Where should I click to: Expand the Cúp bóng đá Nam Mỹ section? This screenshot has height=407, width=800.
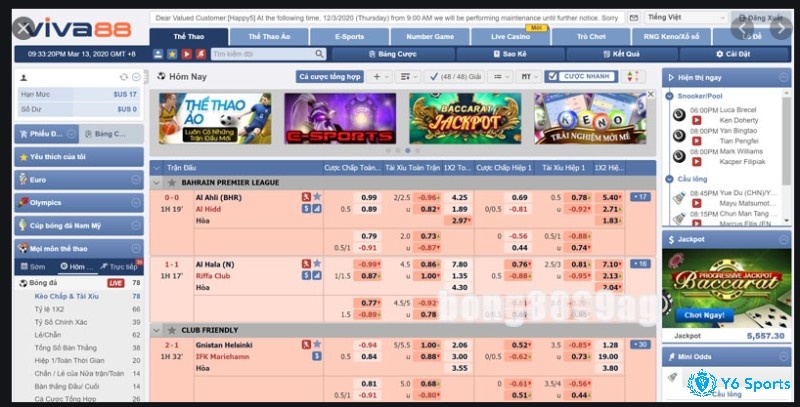coord(136,225)
